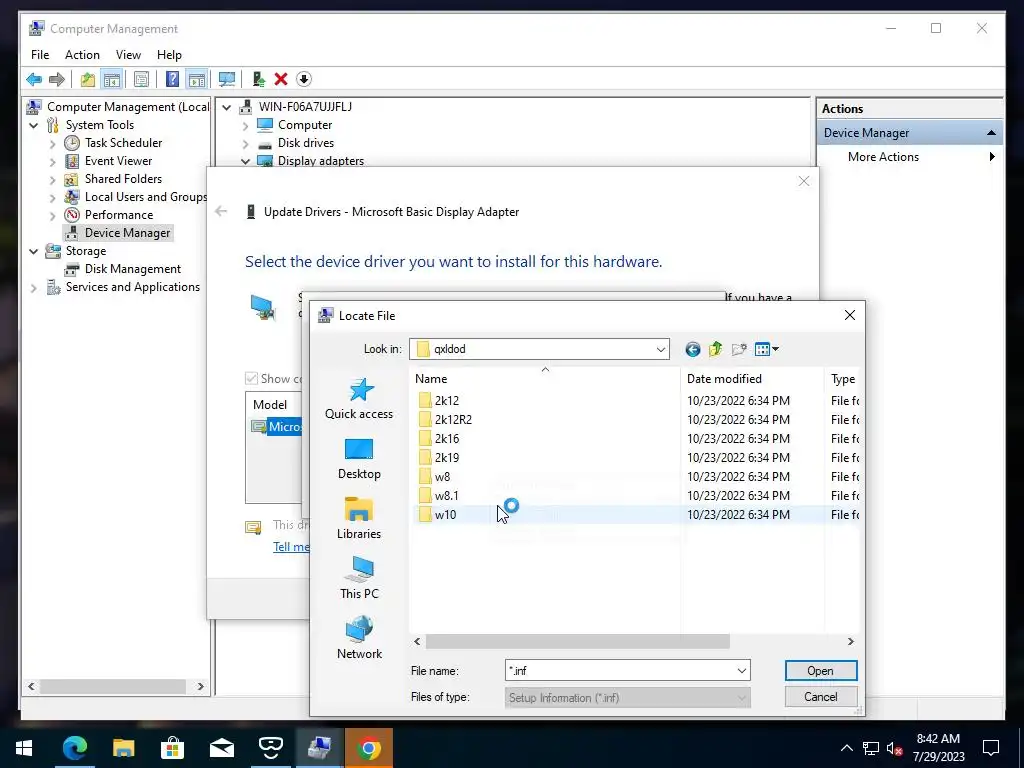Select Network in Locate File sidebar
Screen dimensions: 1024x768
coord(359,638)
